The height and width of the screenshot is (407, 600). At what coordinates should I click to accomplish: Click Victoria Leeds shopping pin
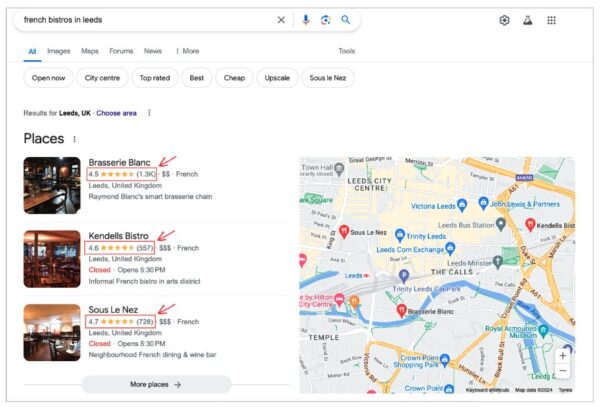point(462,205)
